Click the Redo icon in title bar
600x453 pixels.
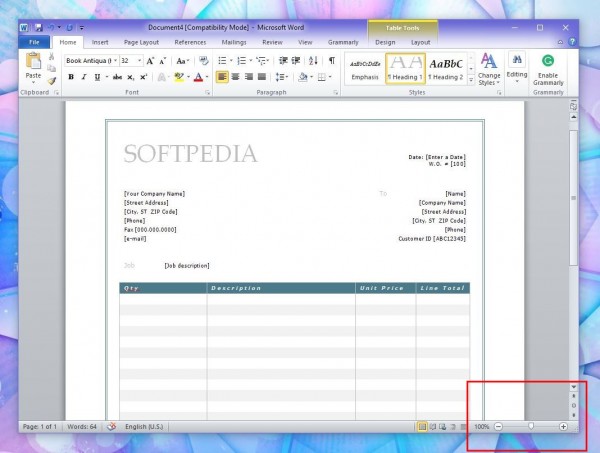[x=70, y=28]
